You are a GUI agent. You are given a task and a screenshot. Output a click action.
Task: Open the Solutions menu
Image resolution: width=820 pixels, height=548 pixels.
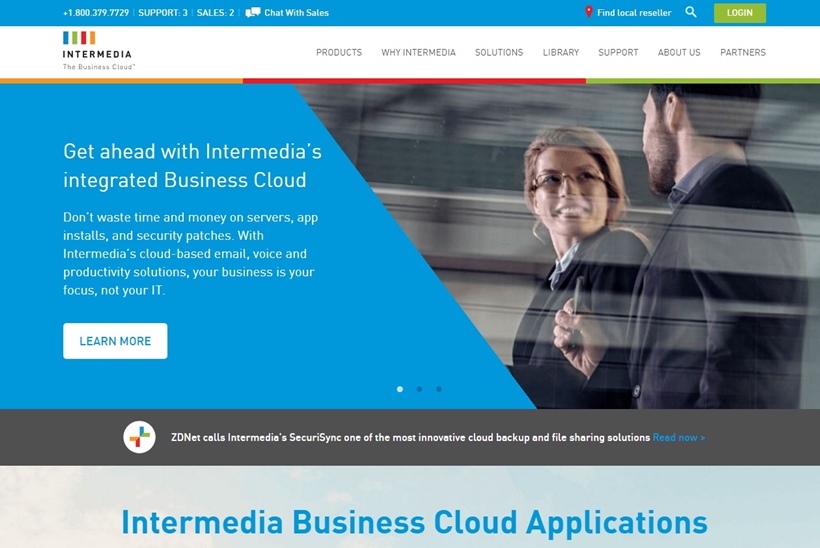[x=499, y=52]
